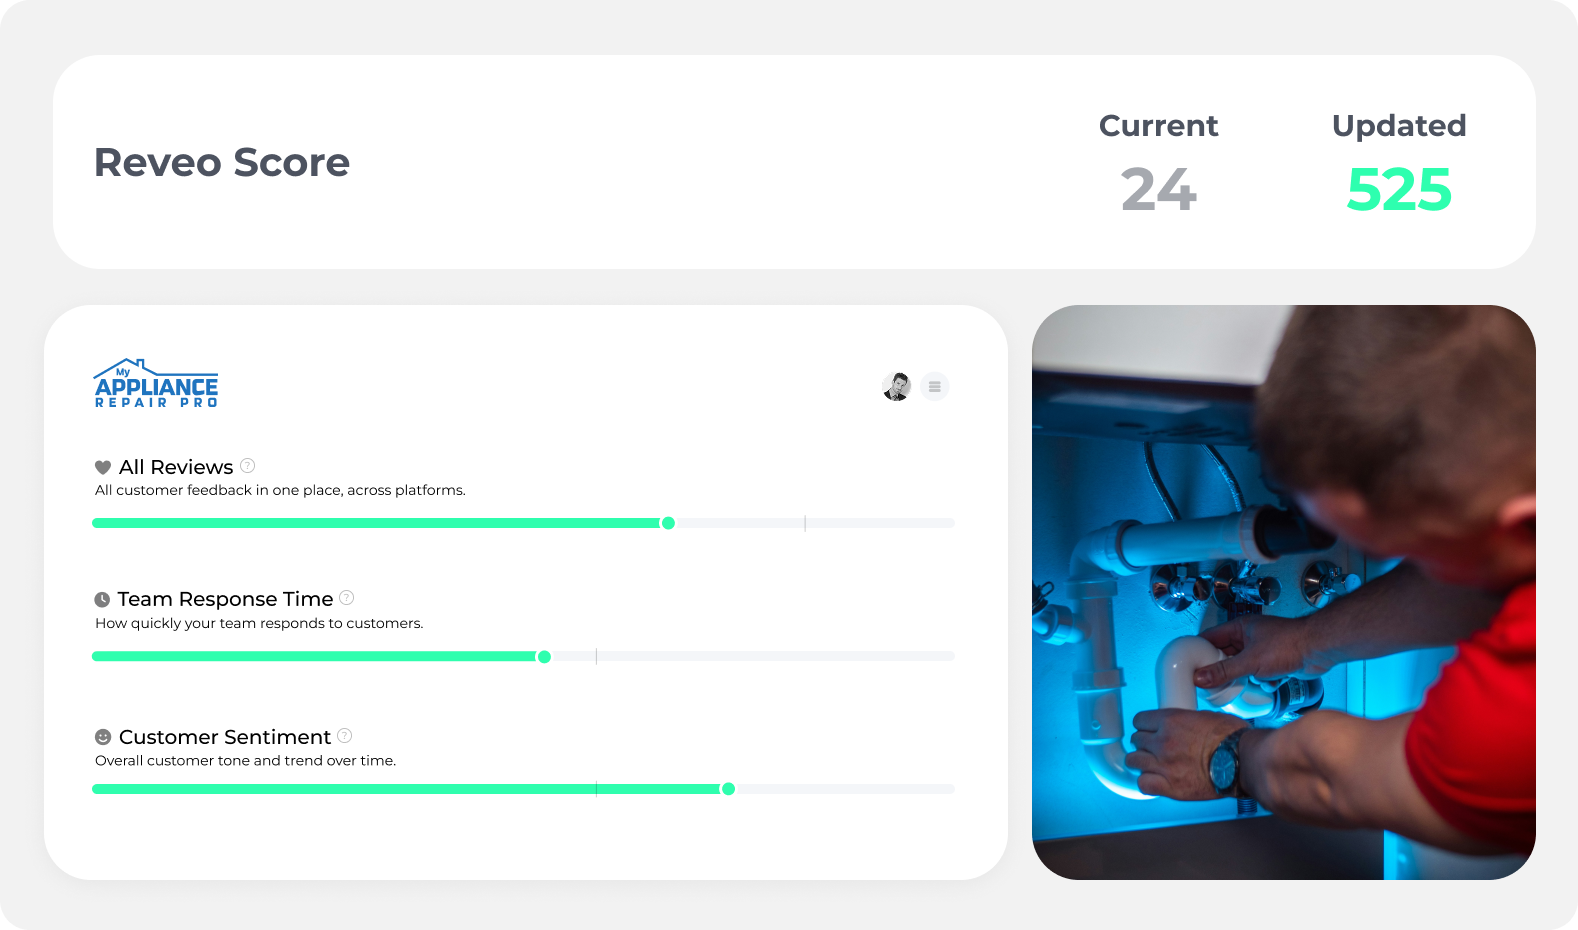This screenshot has width=1578, height=930.
Task: Click the All Reviews slider handle
Action: 668,523
